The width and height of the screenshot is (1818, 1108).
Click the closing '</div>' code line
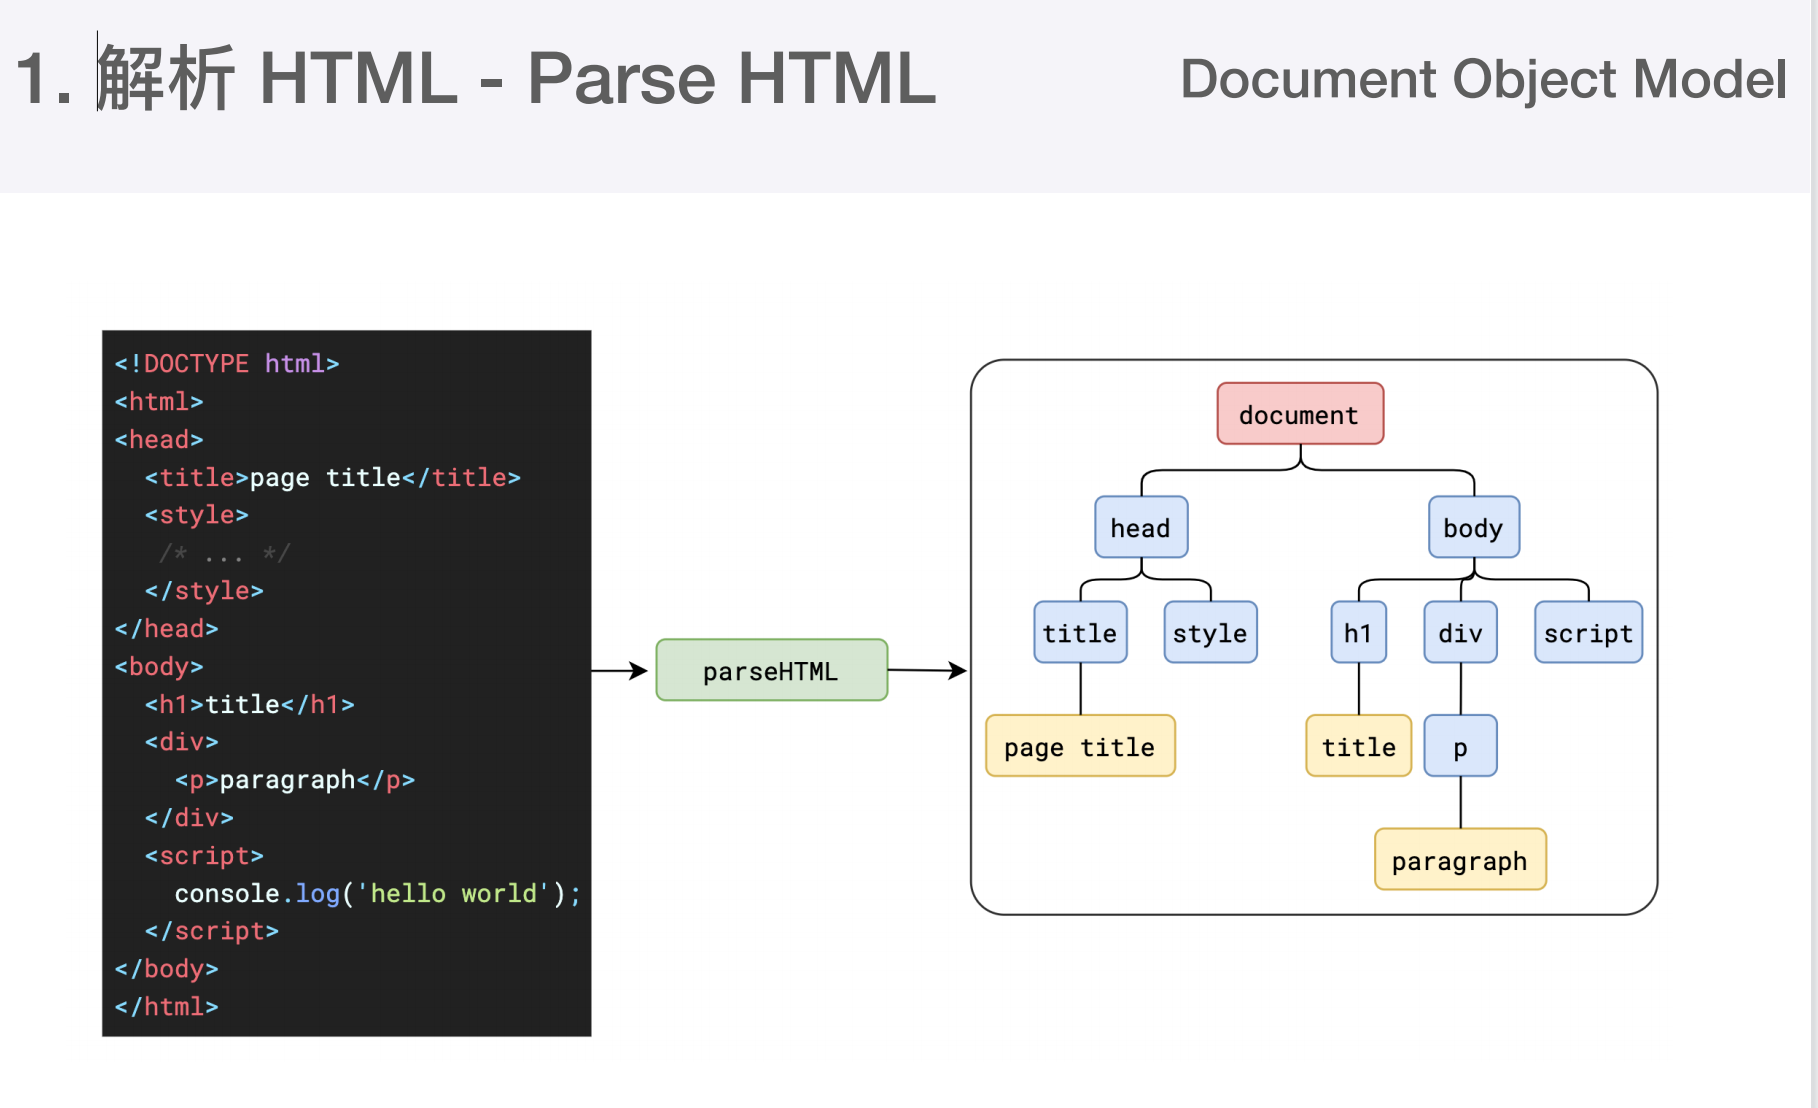[x=189, y=817]
